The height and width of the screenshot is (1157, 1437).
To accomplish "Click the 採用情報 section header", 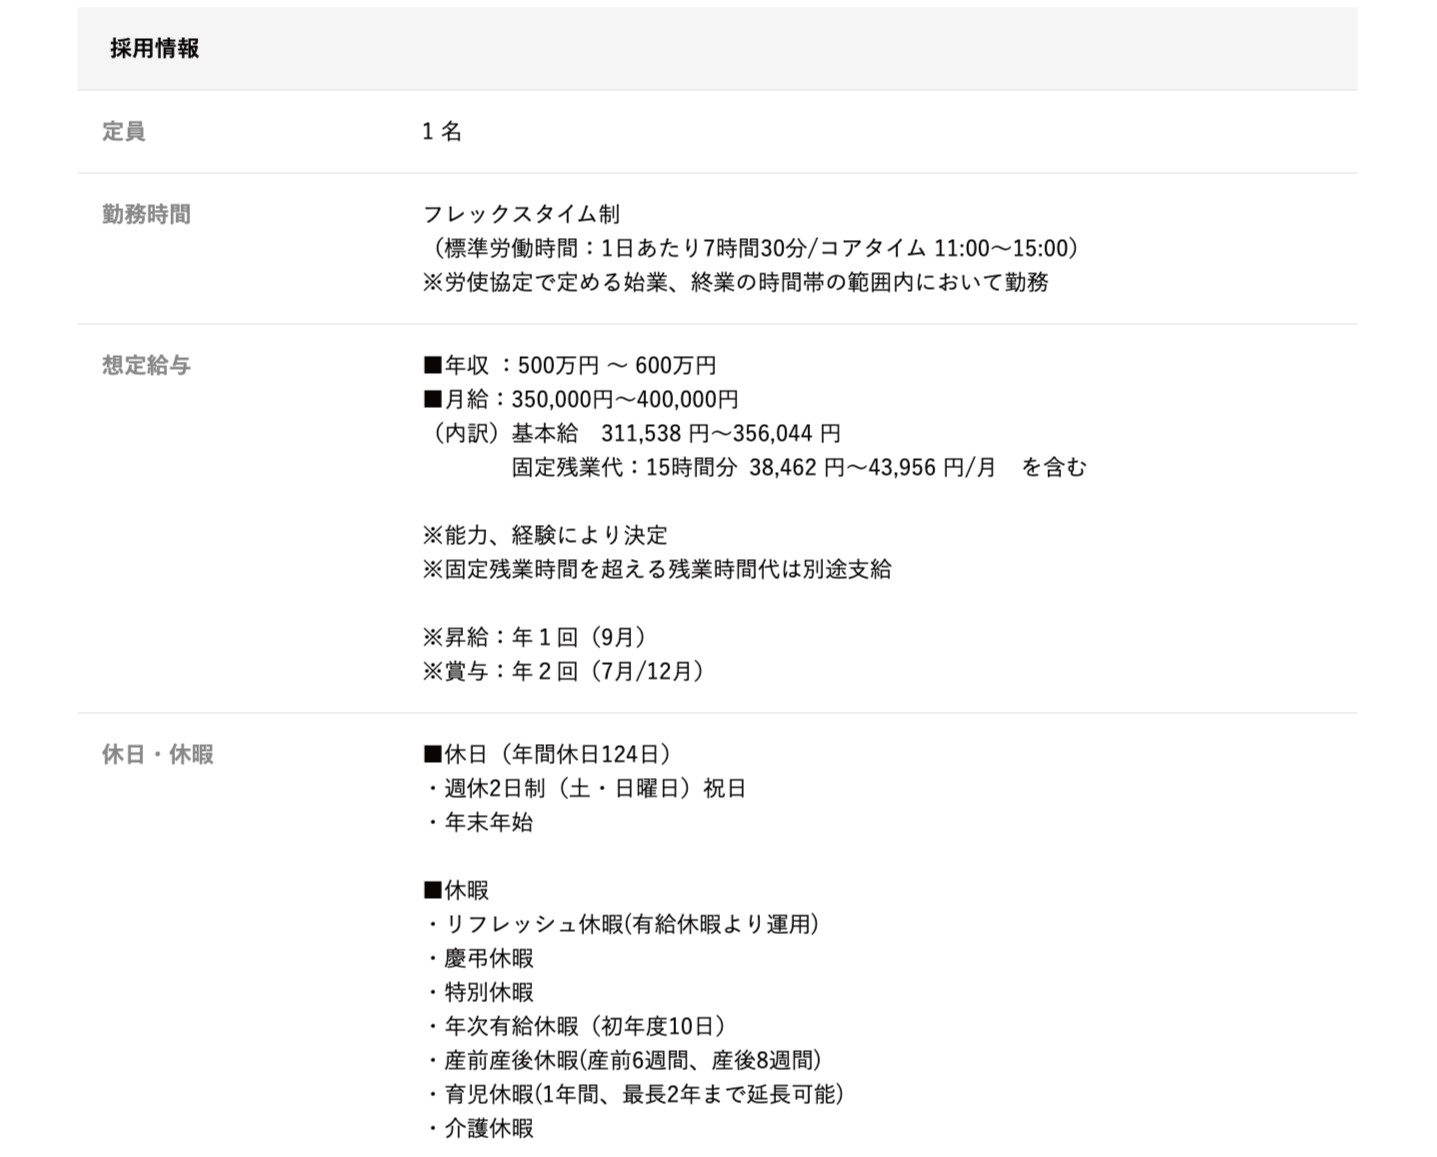I will (154, 48).
